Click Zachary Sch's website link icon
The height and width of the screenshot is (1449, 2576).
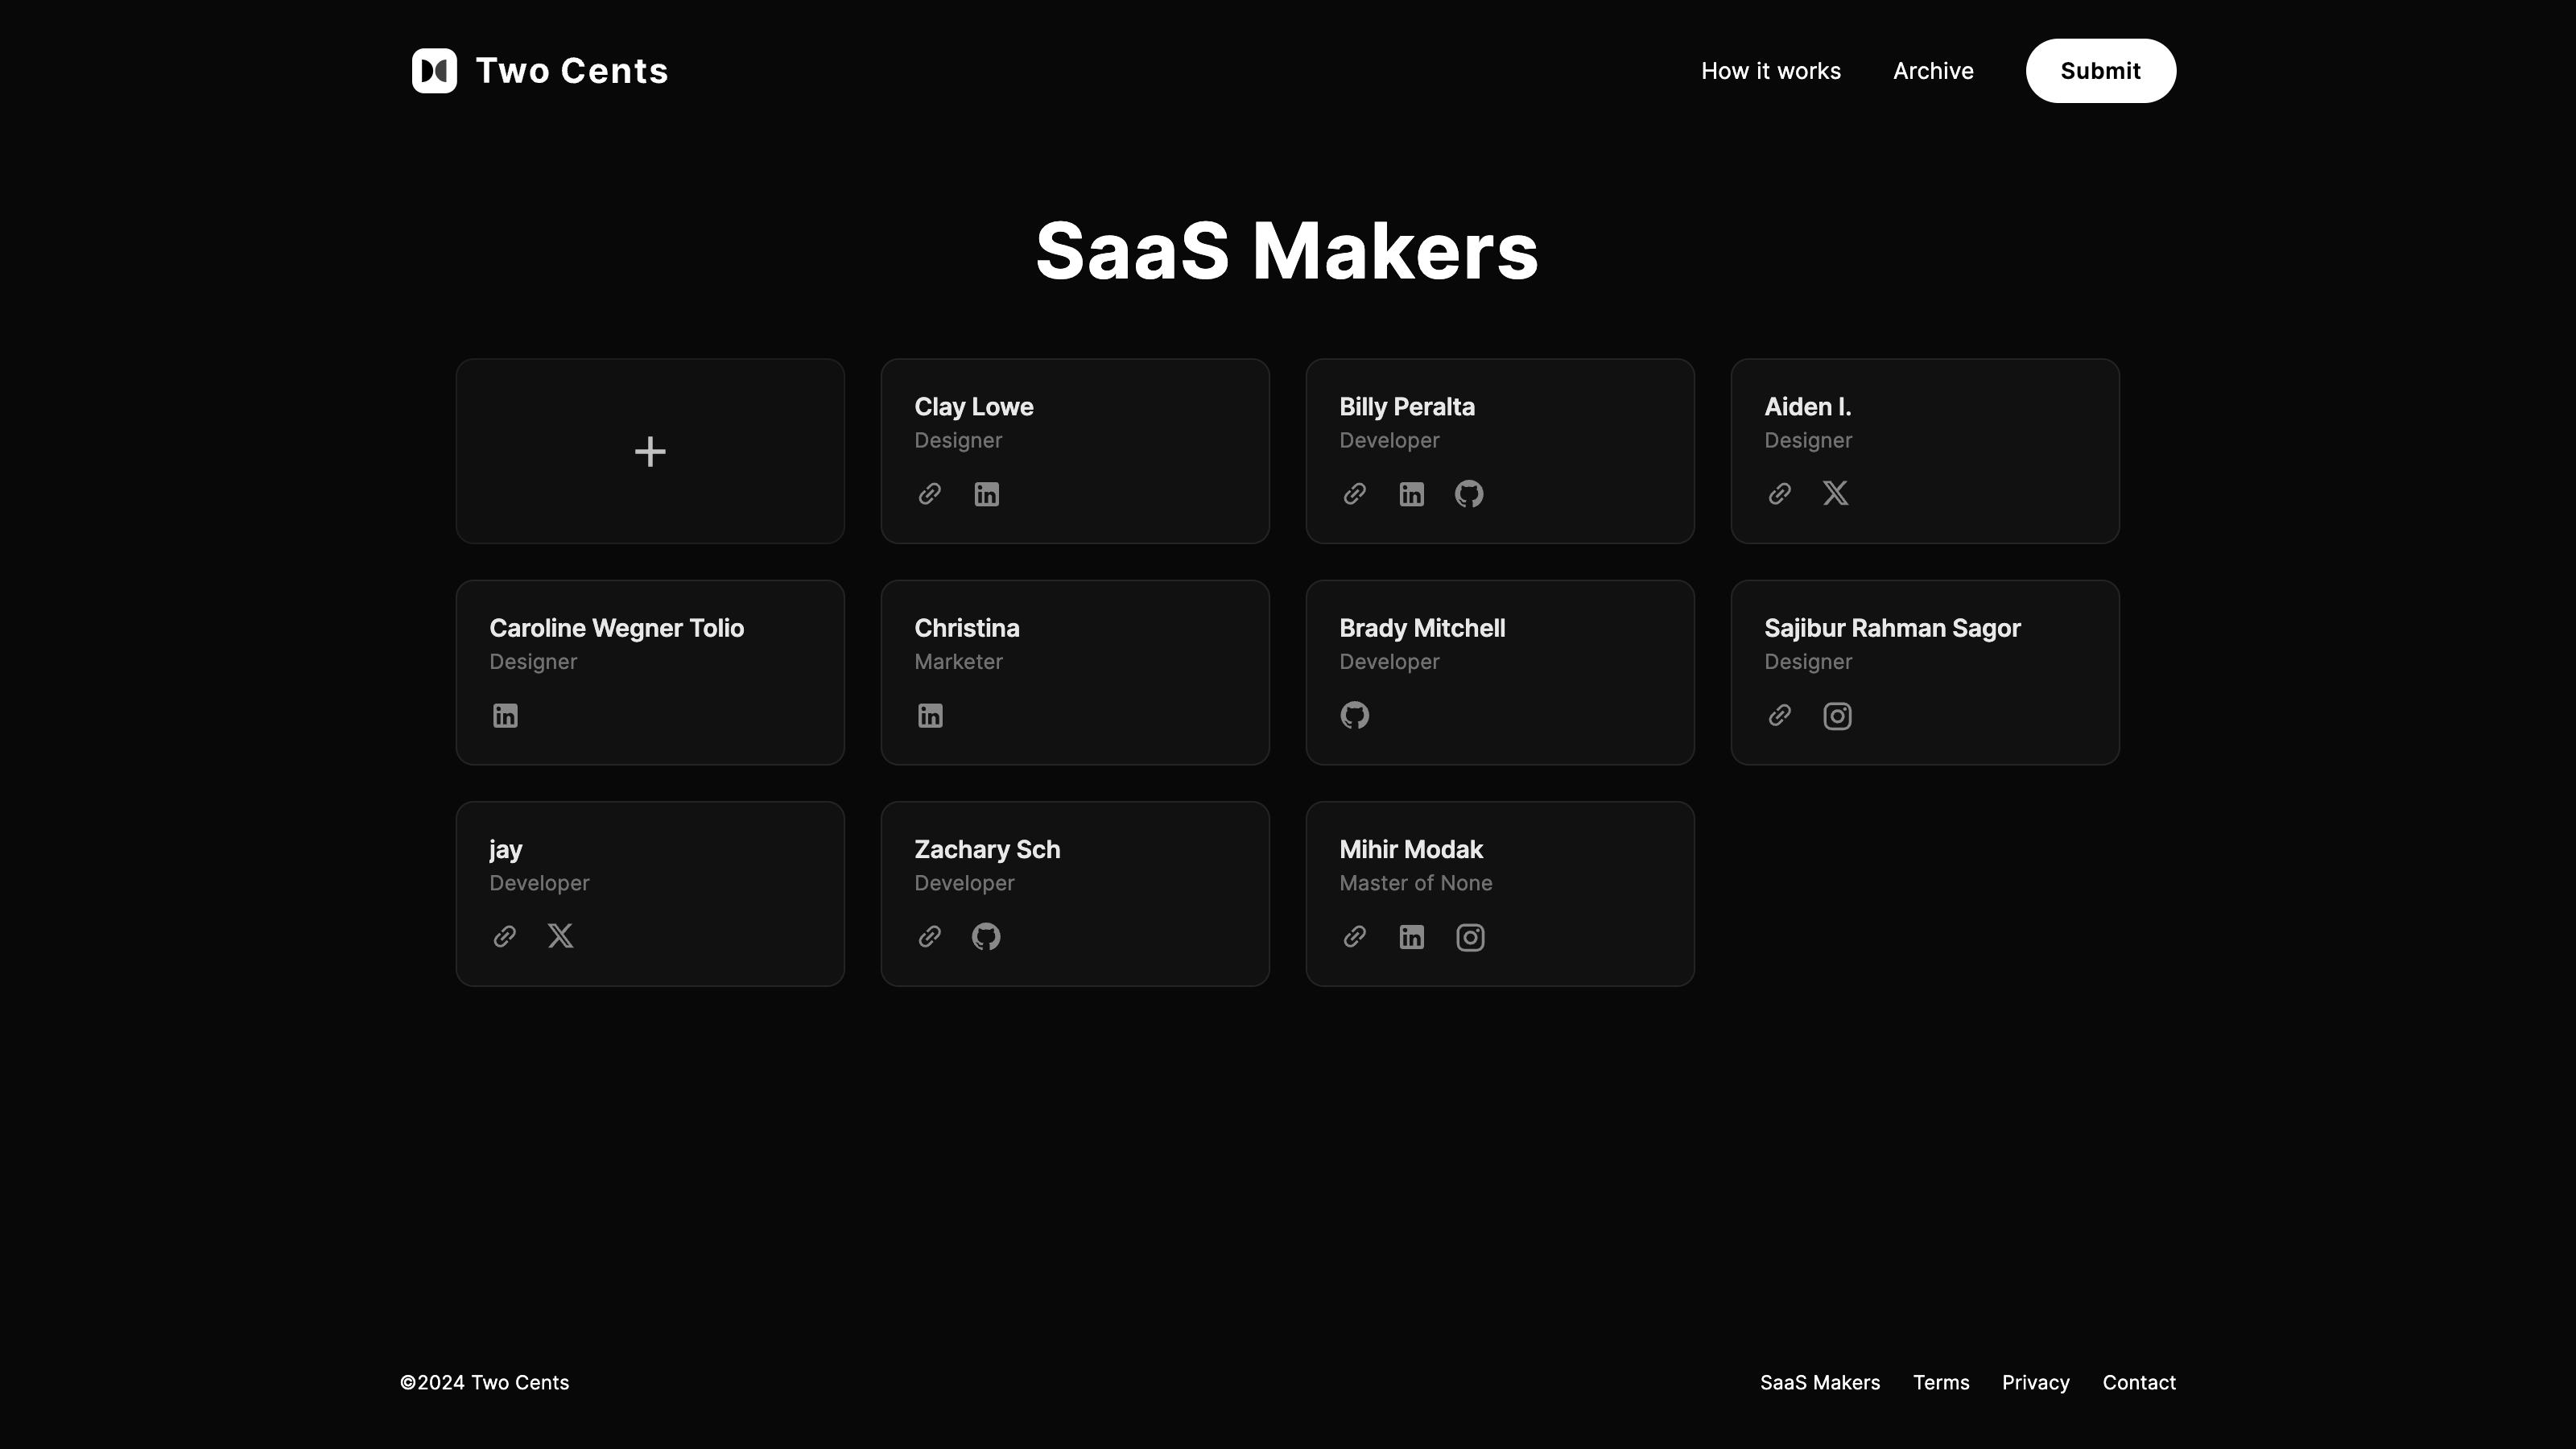pyautogui.click(x=929, y=937)
